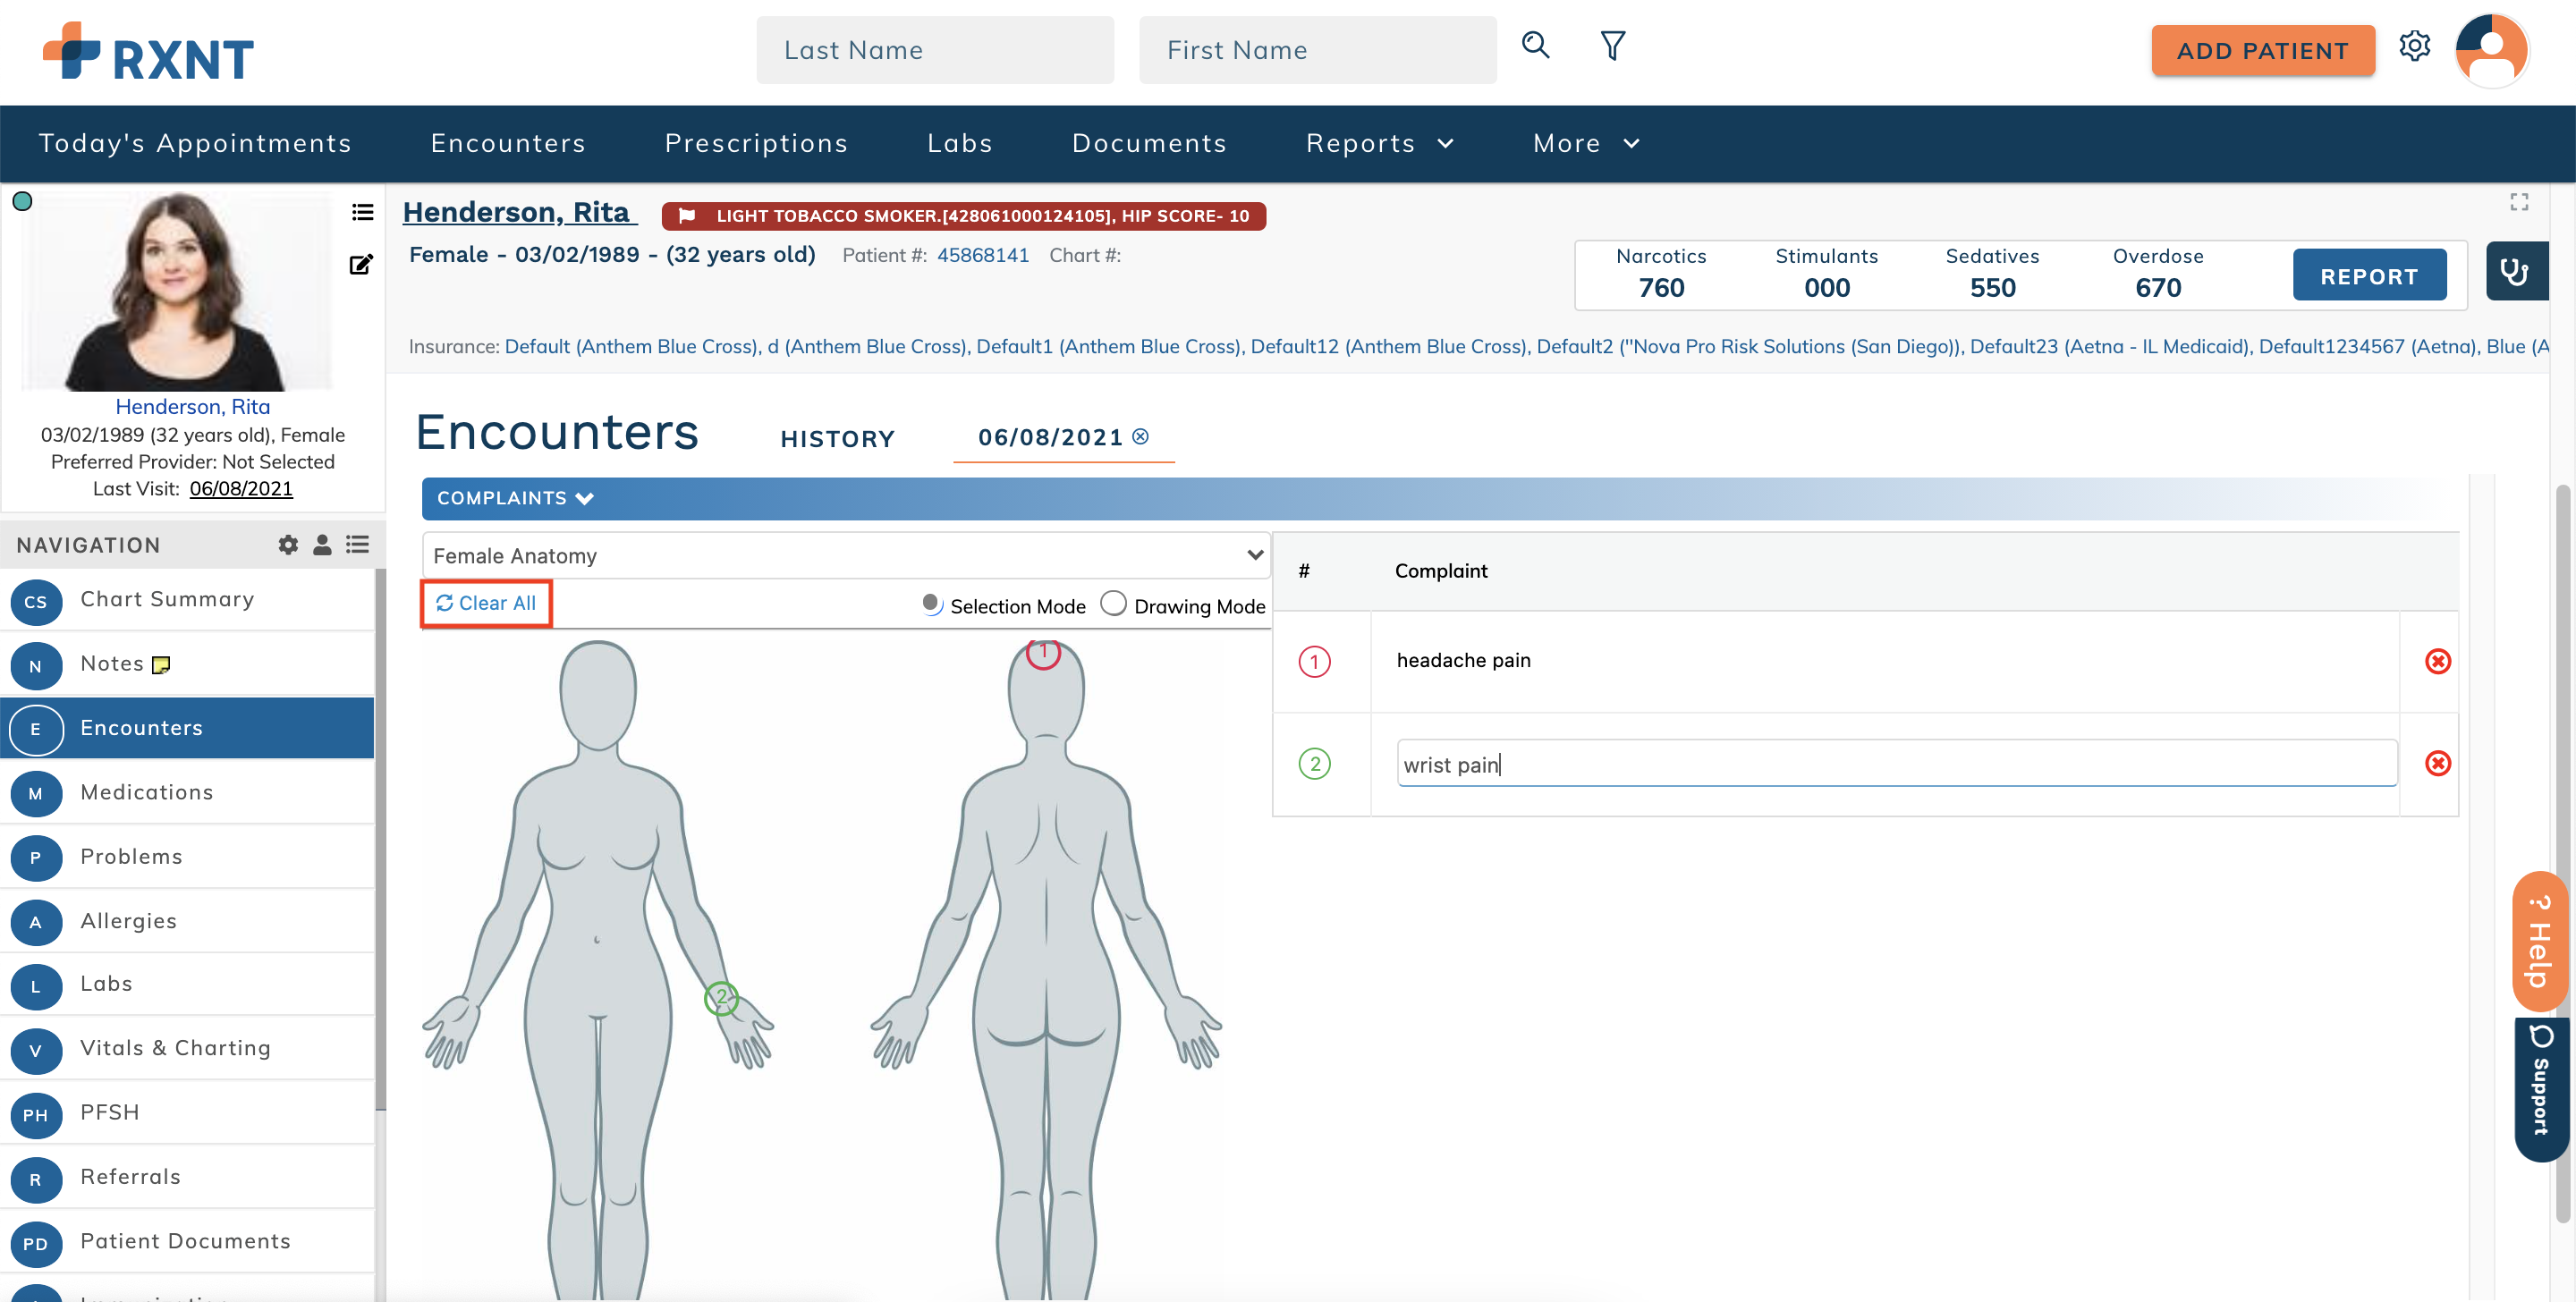The width and height of the screenshot is (2576, 1302).
Task: Click the Last Name search field
Action: (x=934, y=50)
